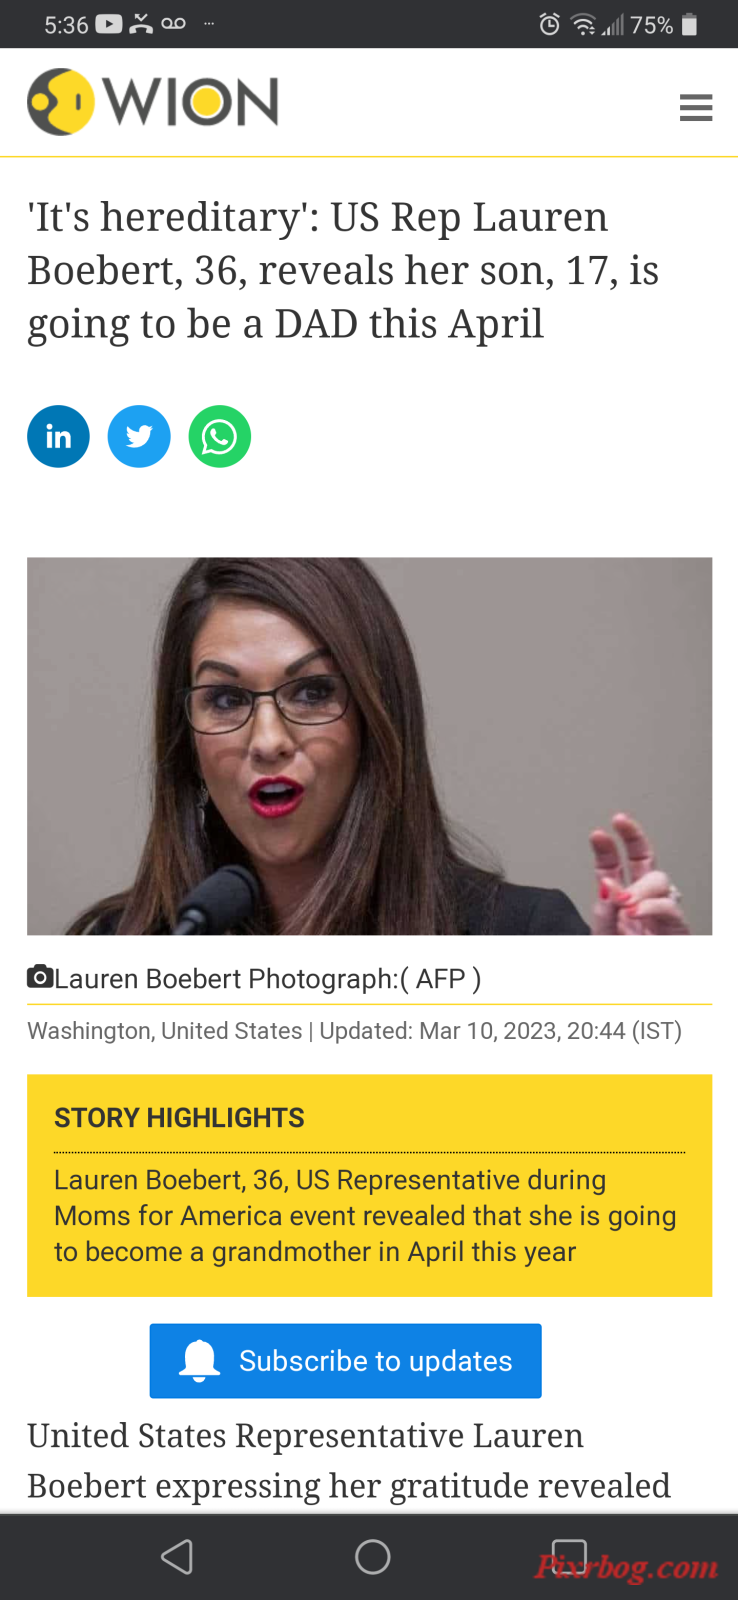Select the Story Highlights heading
Screen dimensions: 738x1600
point(179,1118)
